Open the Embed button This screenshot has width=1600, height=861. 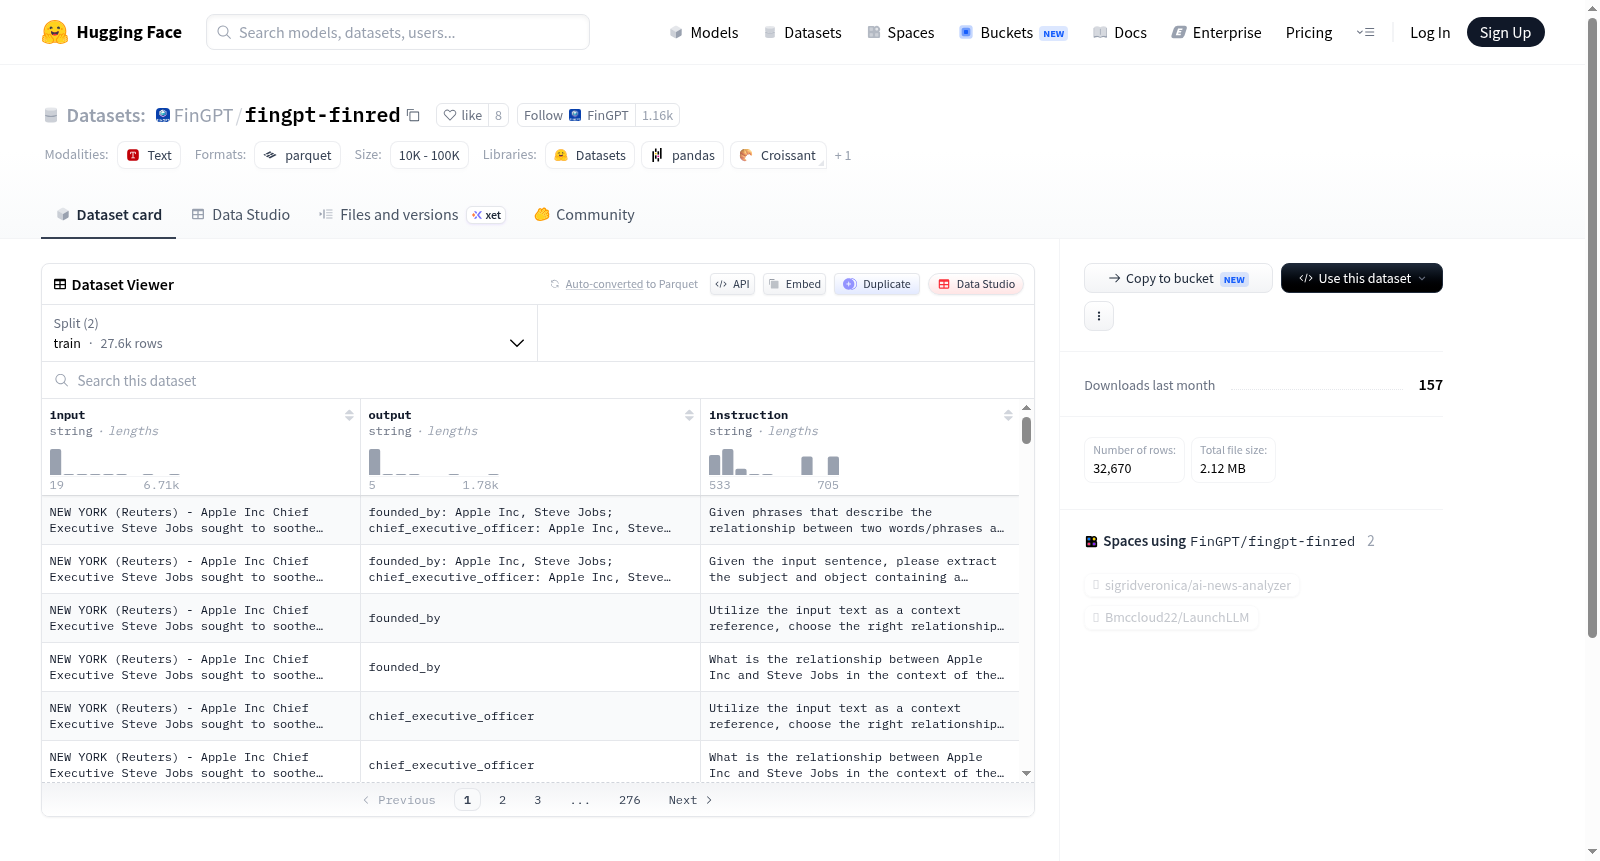pyautogui.click(x=795, y=284)
